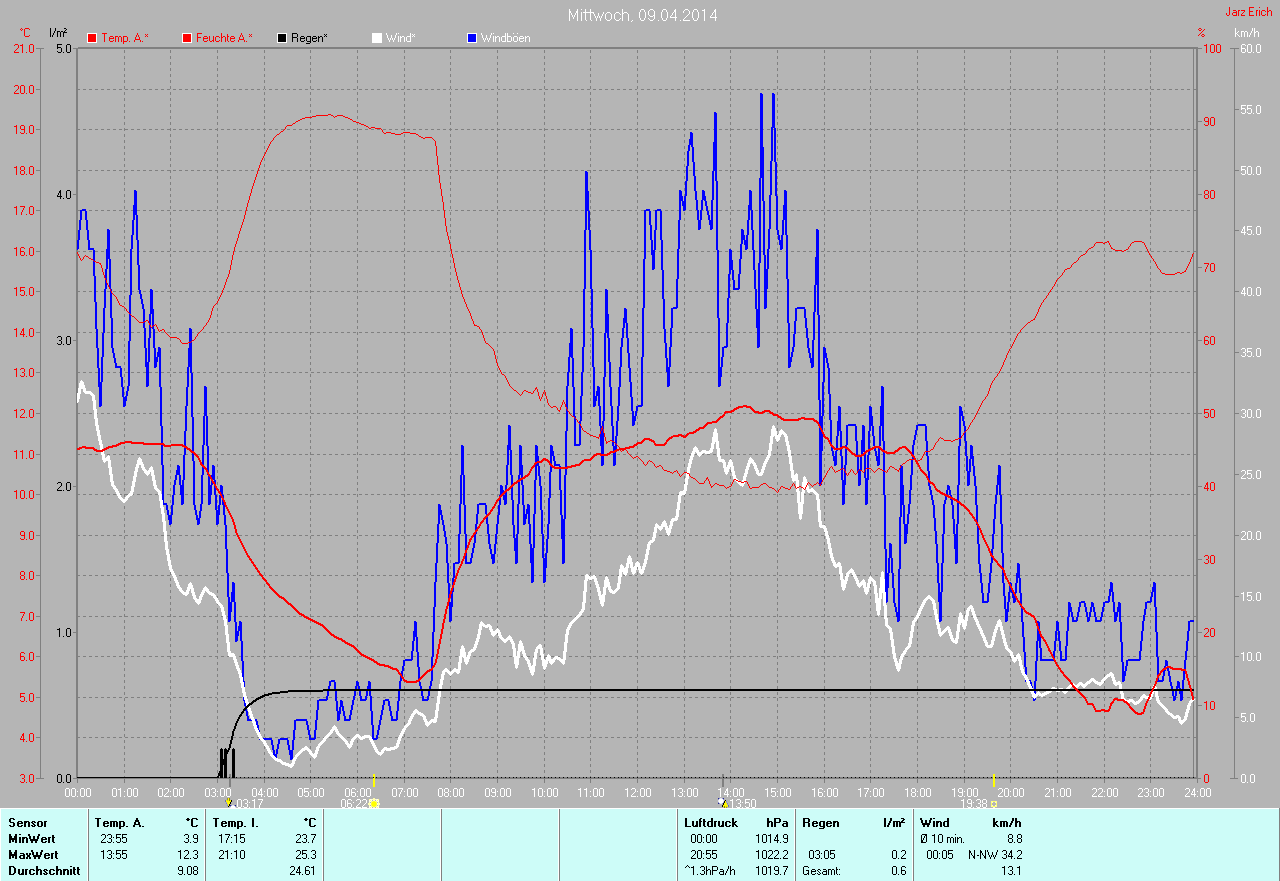Click the 'Temp. A.' column header in table
This screenshot has width=1280, height=881.
120,823
